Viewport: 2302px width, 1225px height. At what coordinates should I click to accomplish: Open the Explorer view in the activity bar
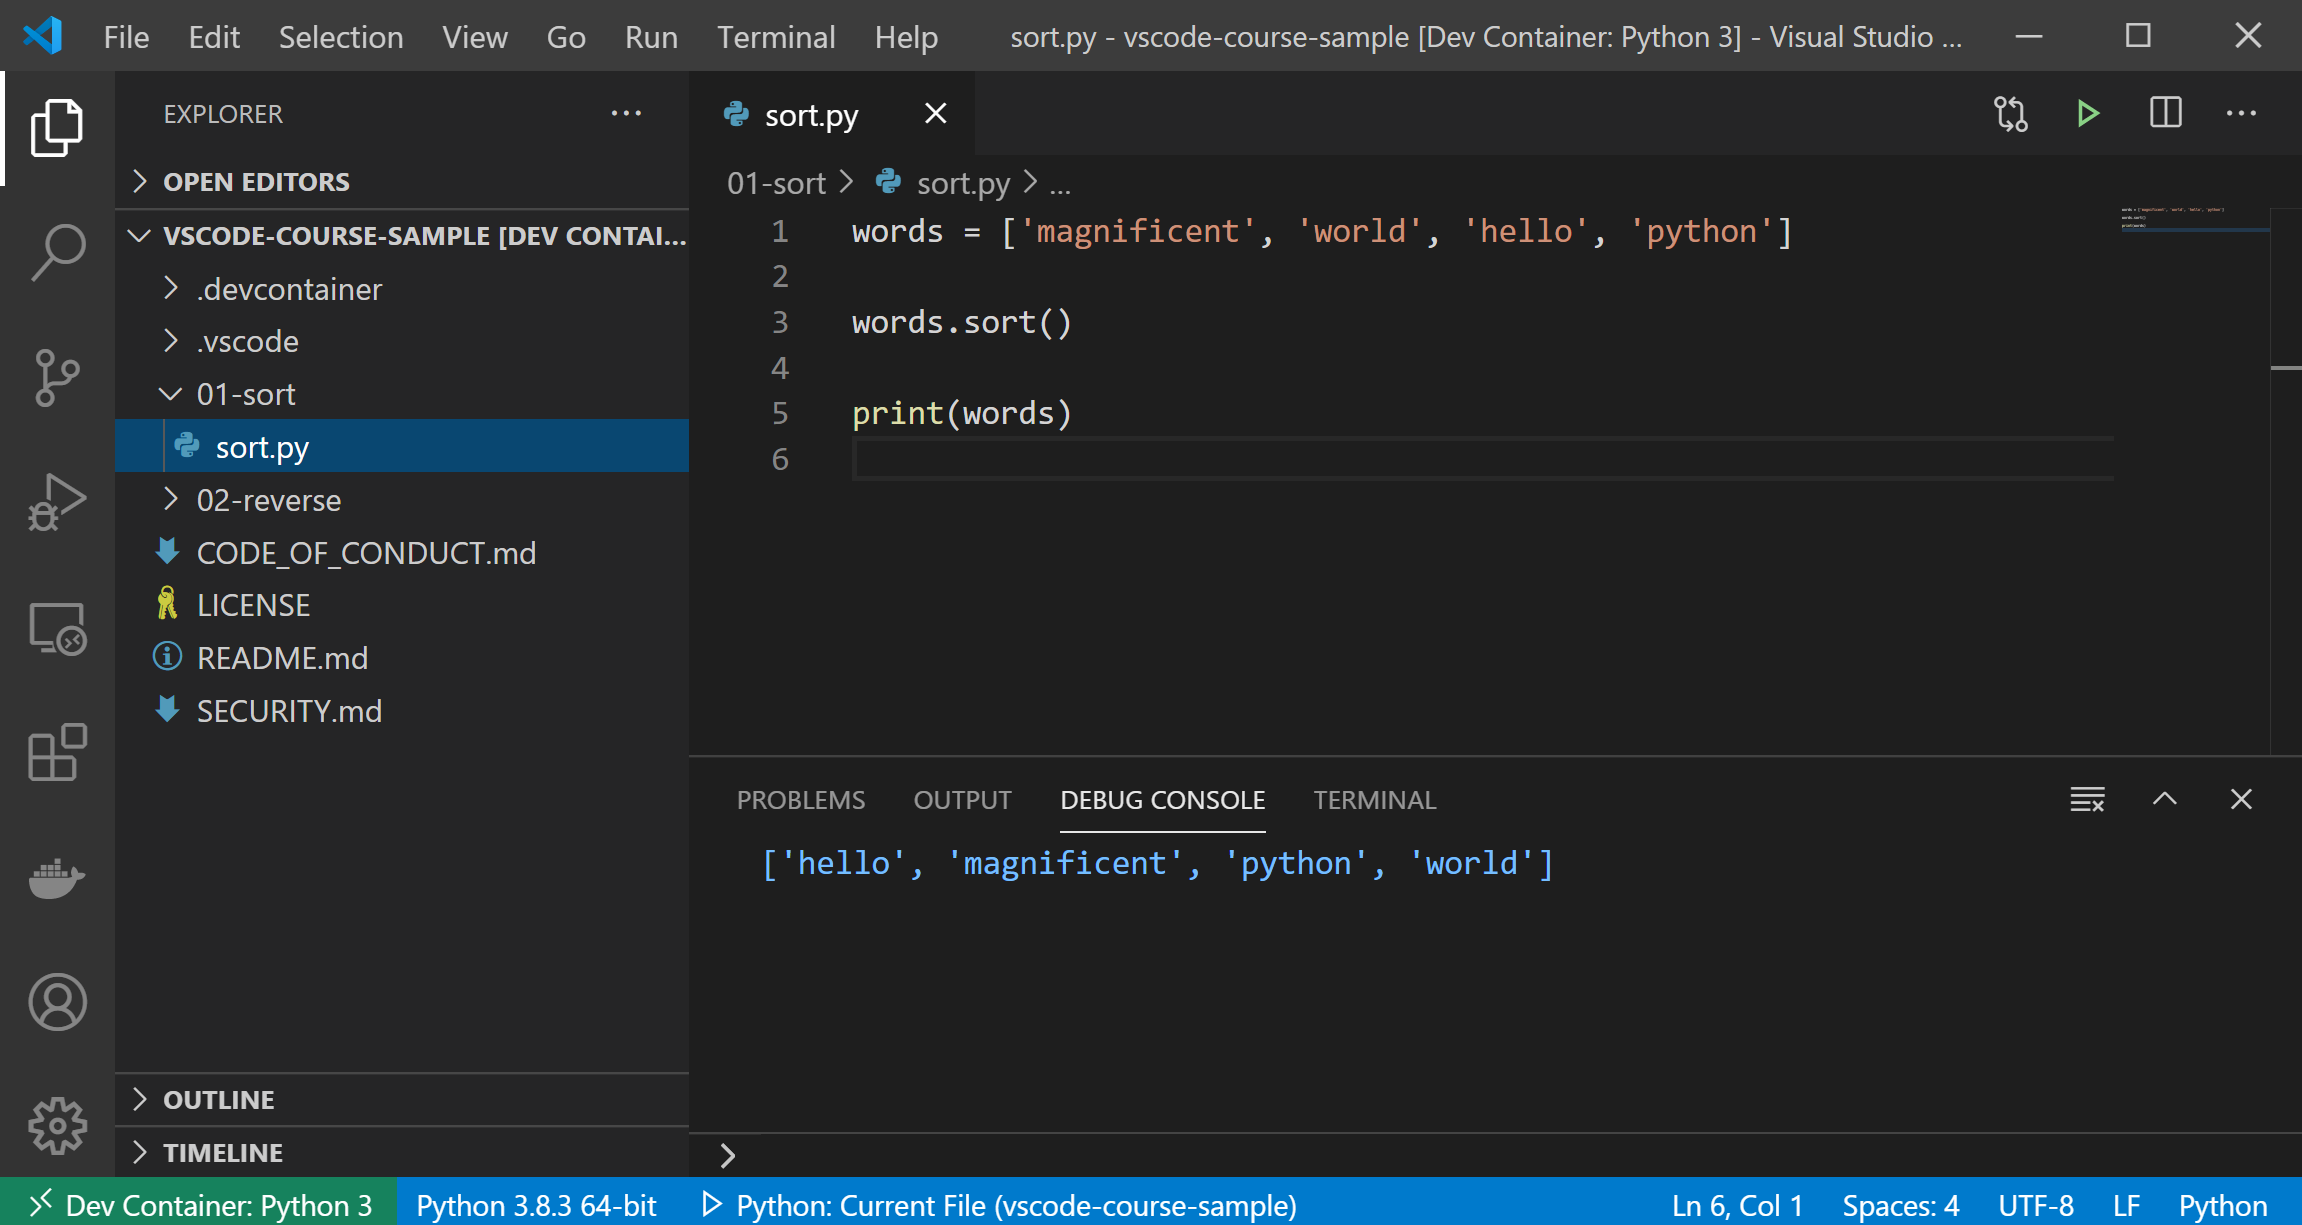click(57, 128)
